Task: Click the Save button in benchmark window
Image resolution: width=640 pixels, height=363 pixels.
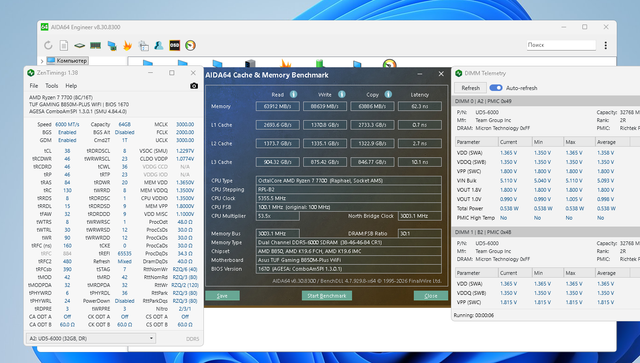Action: pos(222,296)
